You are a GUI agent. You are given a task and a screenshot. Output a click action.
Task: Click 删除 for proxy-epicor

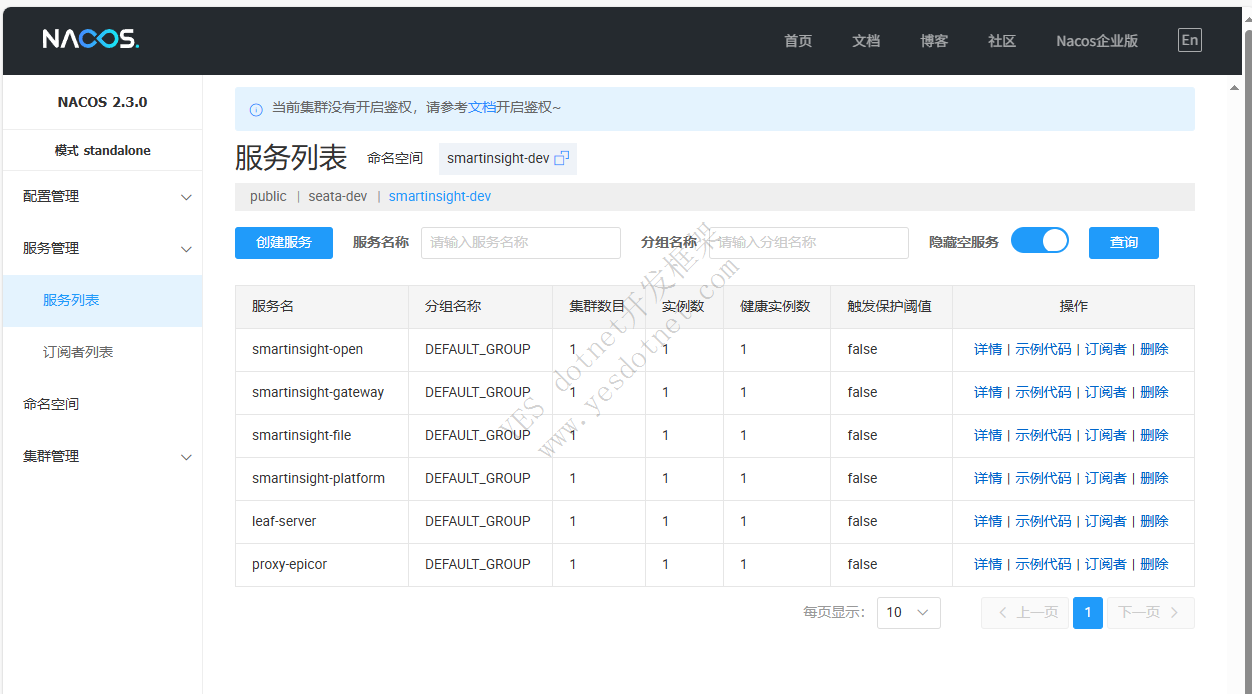[x=1154, y=565]
